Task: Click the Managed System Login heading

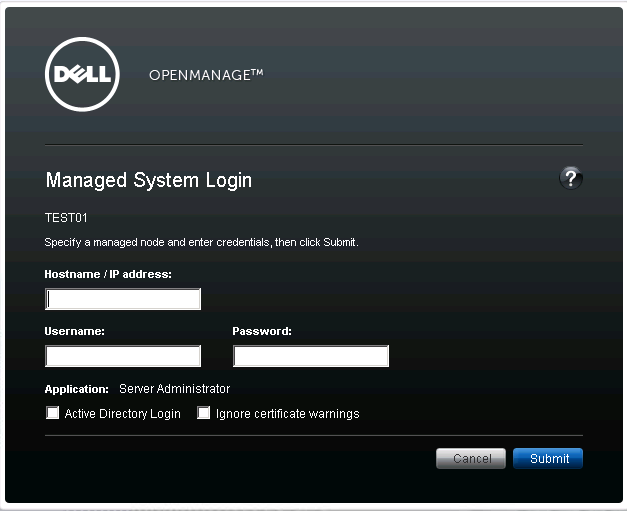Action: pos(149,180)
